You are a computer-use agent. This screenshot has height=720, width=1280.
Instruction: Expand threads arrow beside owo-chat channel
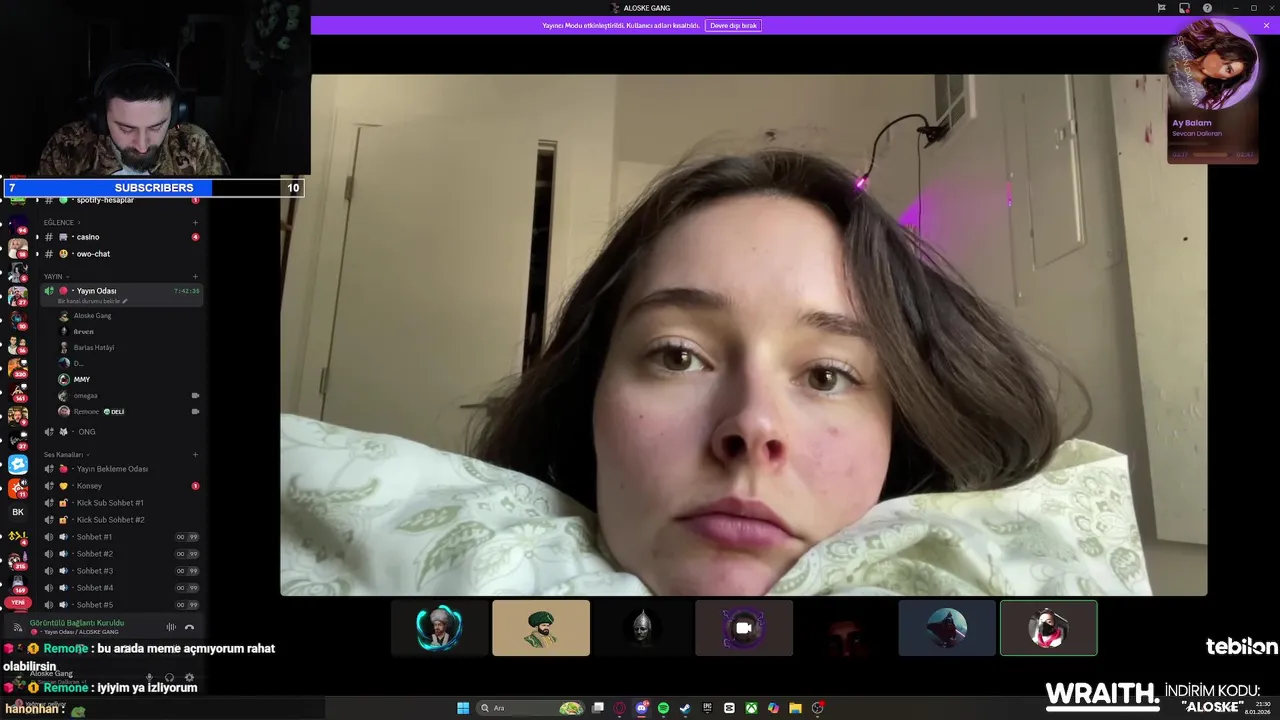(x=37, y=254)
